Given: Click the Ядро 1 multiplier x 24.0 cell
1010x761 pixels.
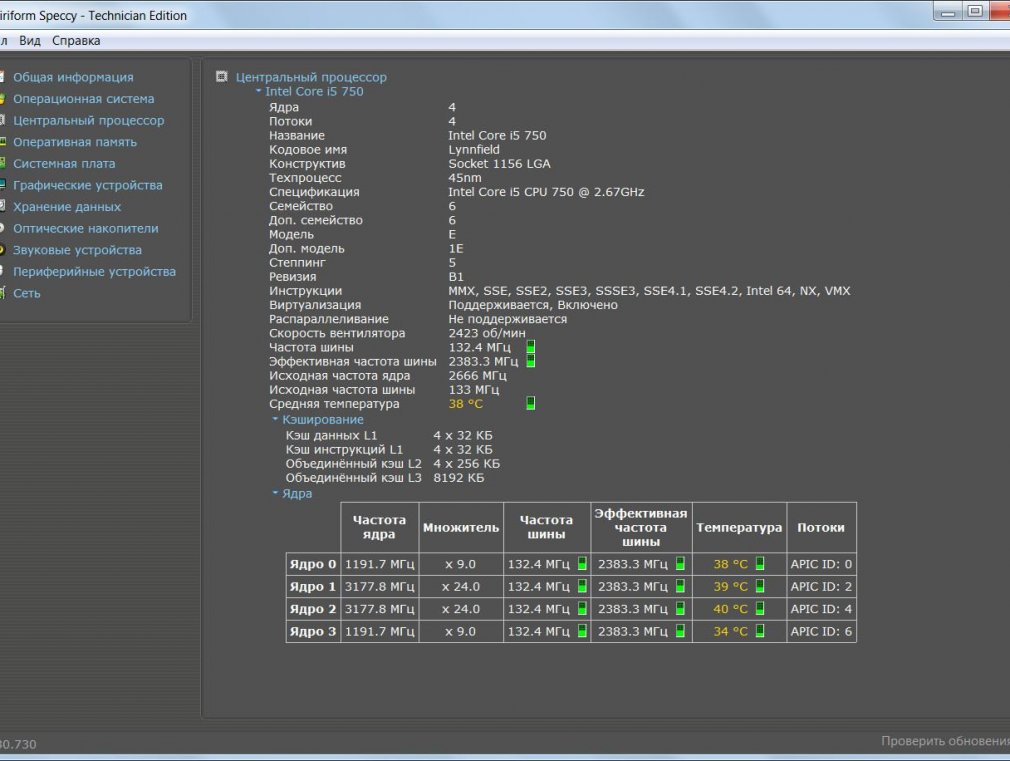Looking at the screenshot, I should point(461,586).
